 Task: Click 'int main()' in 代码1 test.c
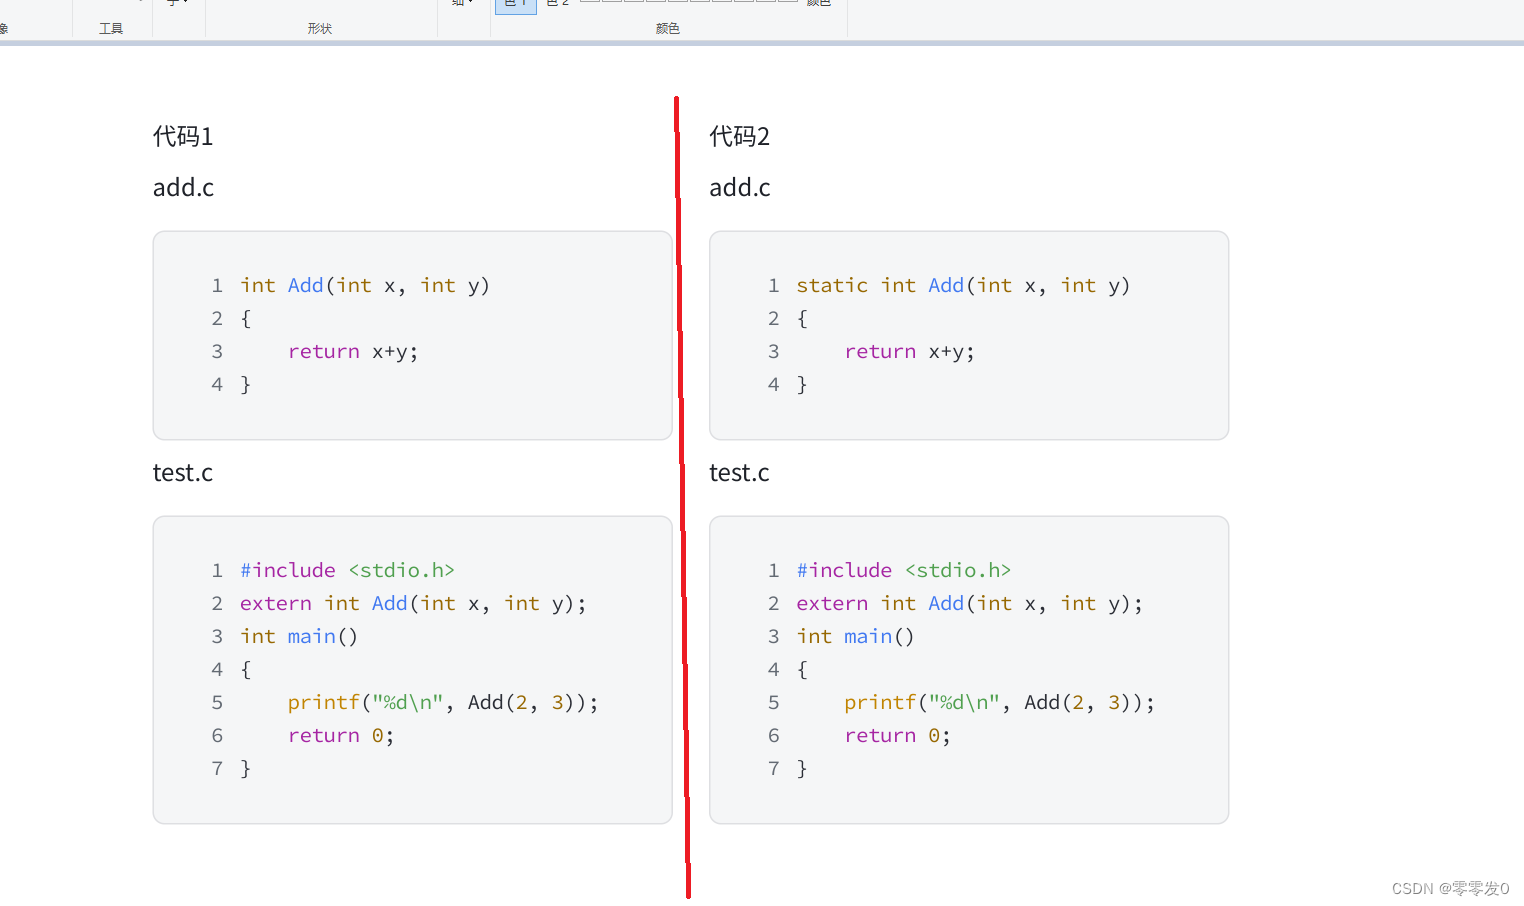coord(299,636)
